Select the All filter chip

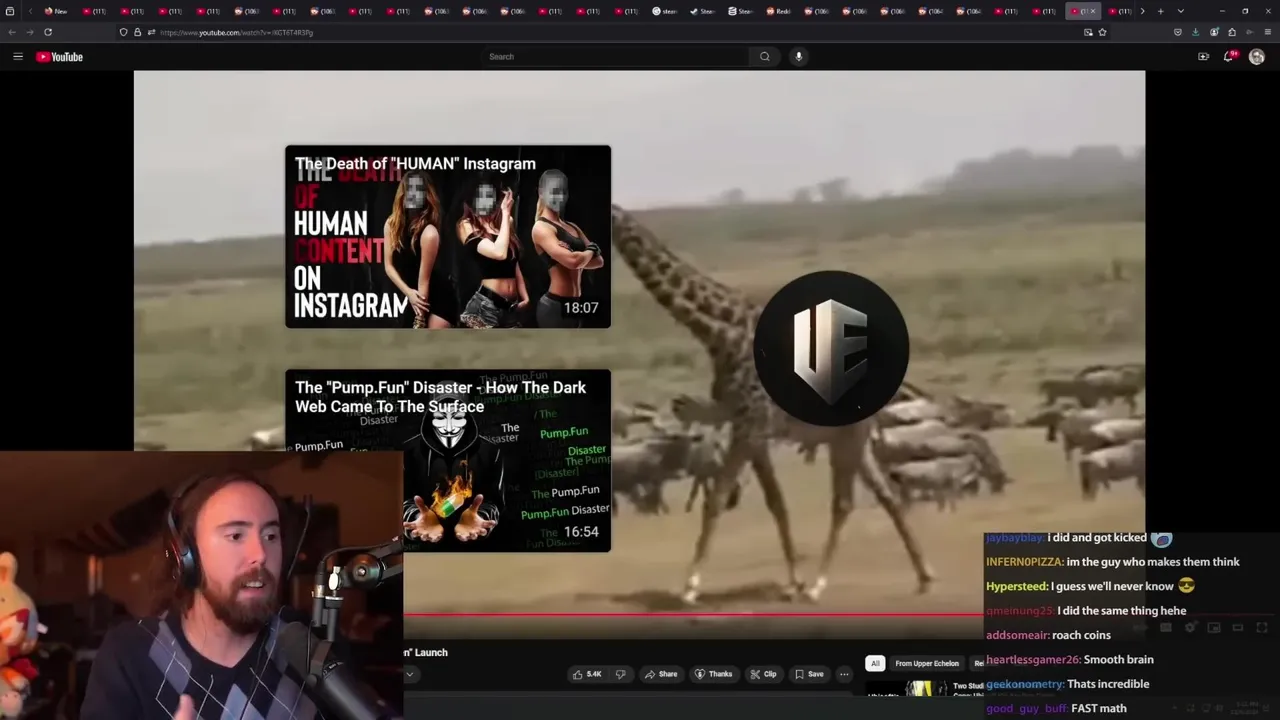coord(875,663)
